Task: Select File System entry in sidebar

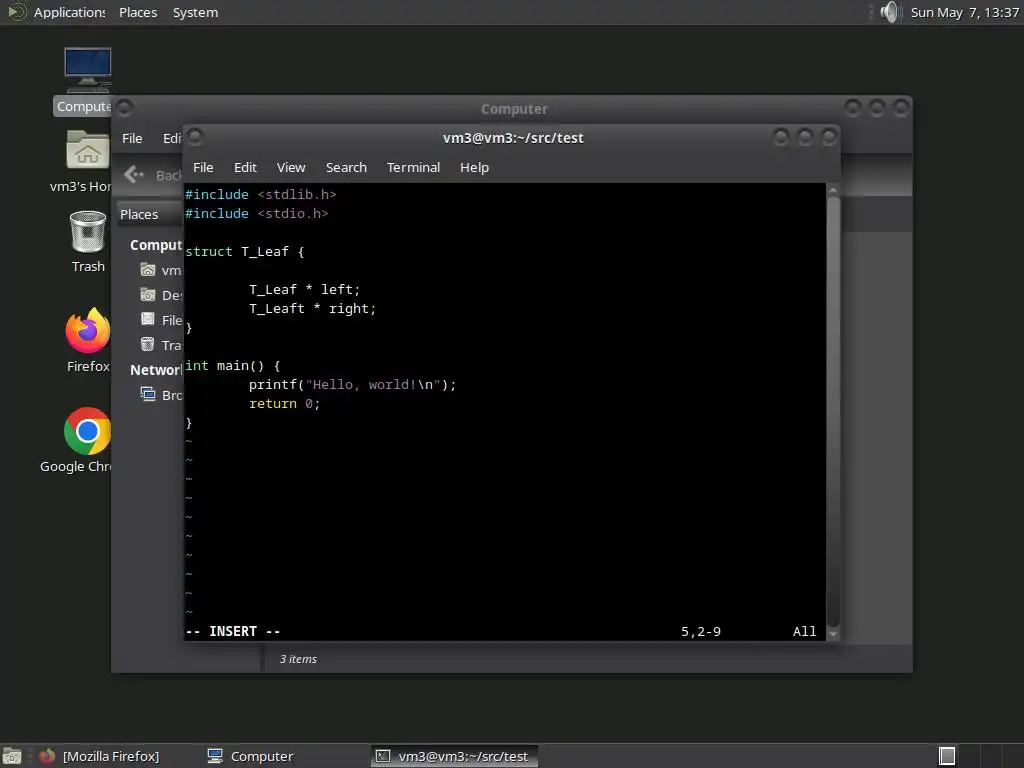Action: click(161, 320)
